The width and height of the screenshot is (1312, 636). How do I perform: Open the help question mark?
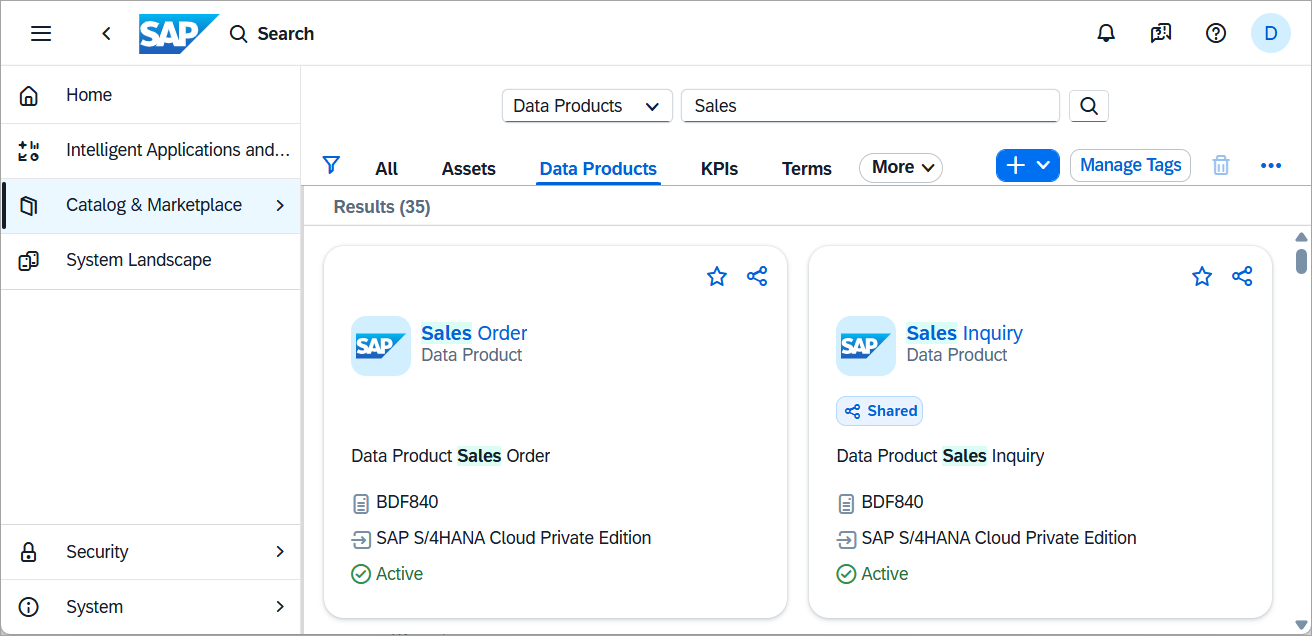pos(1216,34)
